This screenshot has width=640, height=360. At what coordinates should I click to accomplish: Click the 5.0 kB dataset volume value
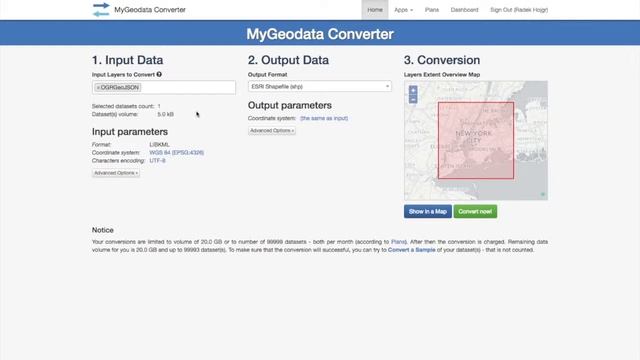point(165,114)
